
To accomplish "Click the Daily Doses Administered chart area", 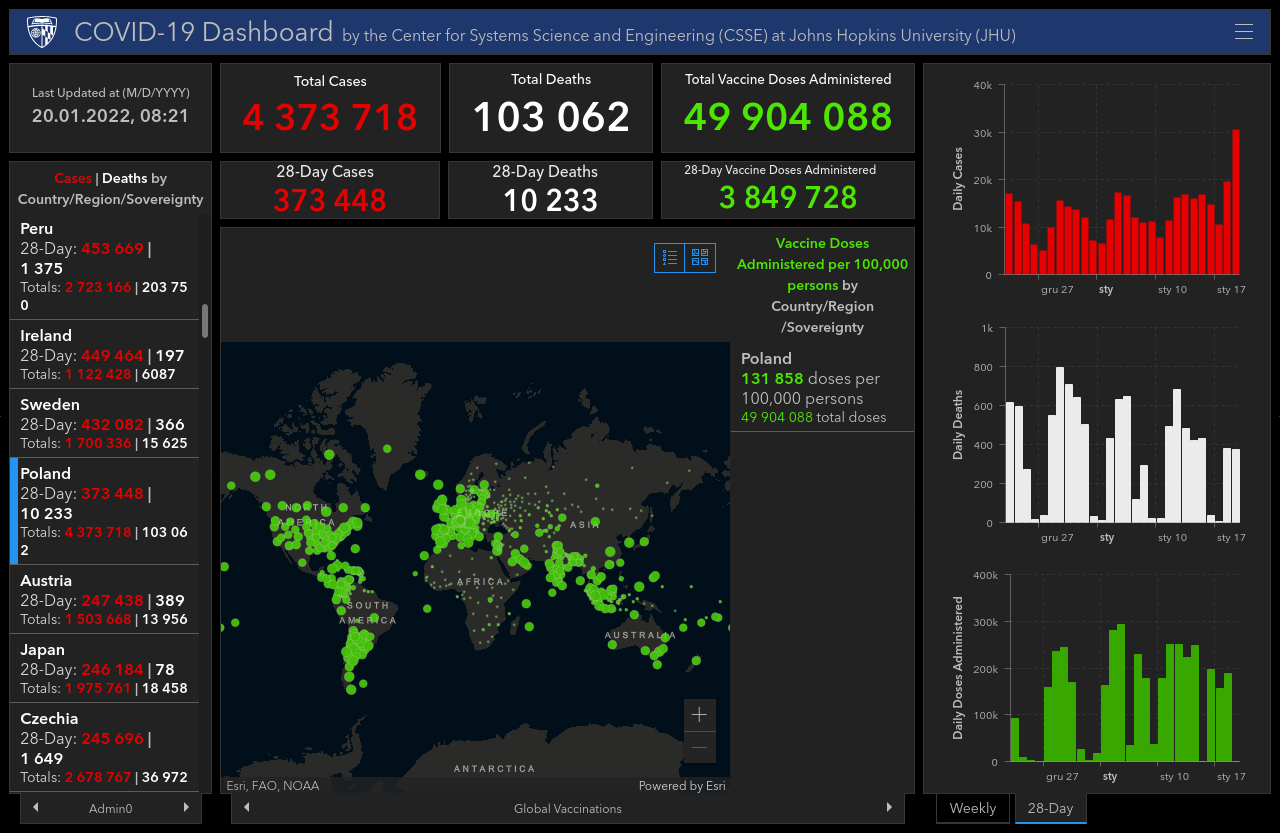I will 1124,668.
